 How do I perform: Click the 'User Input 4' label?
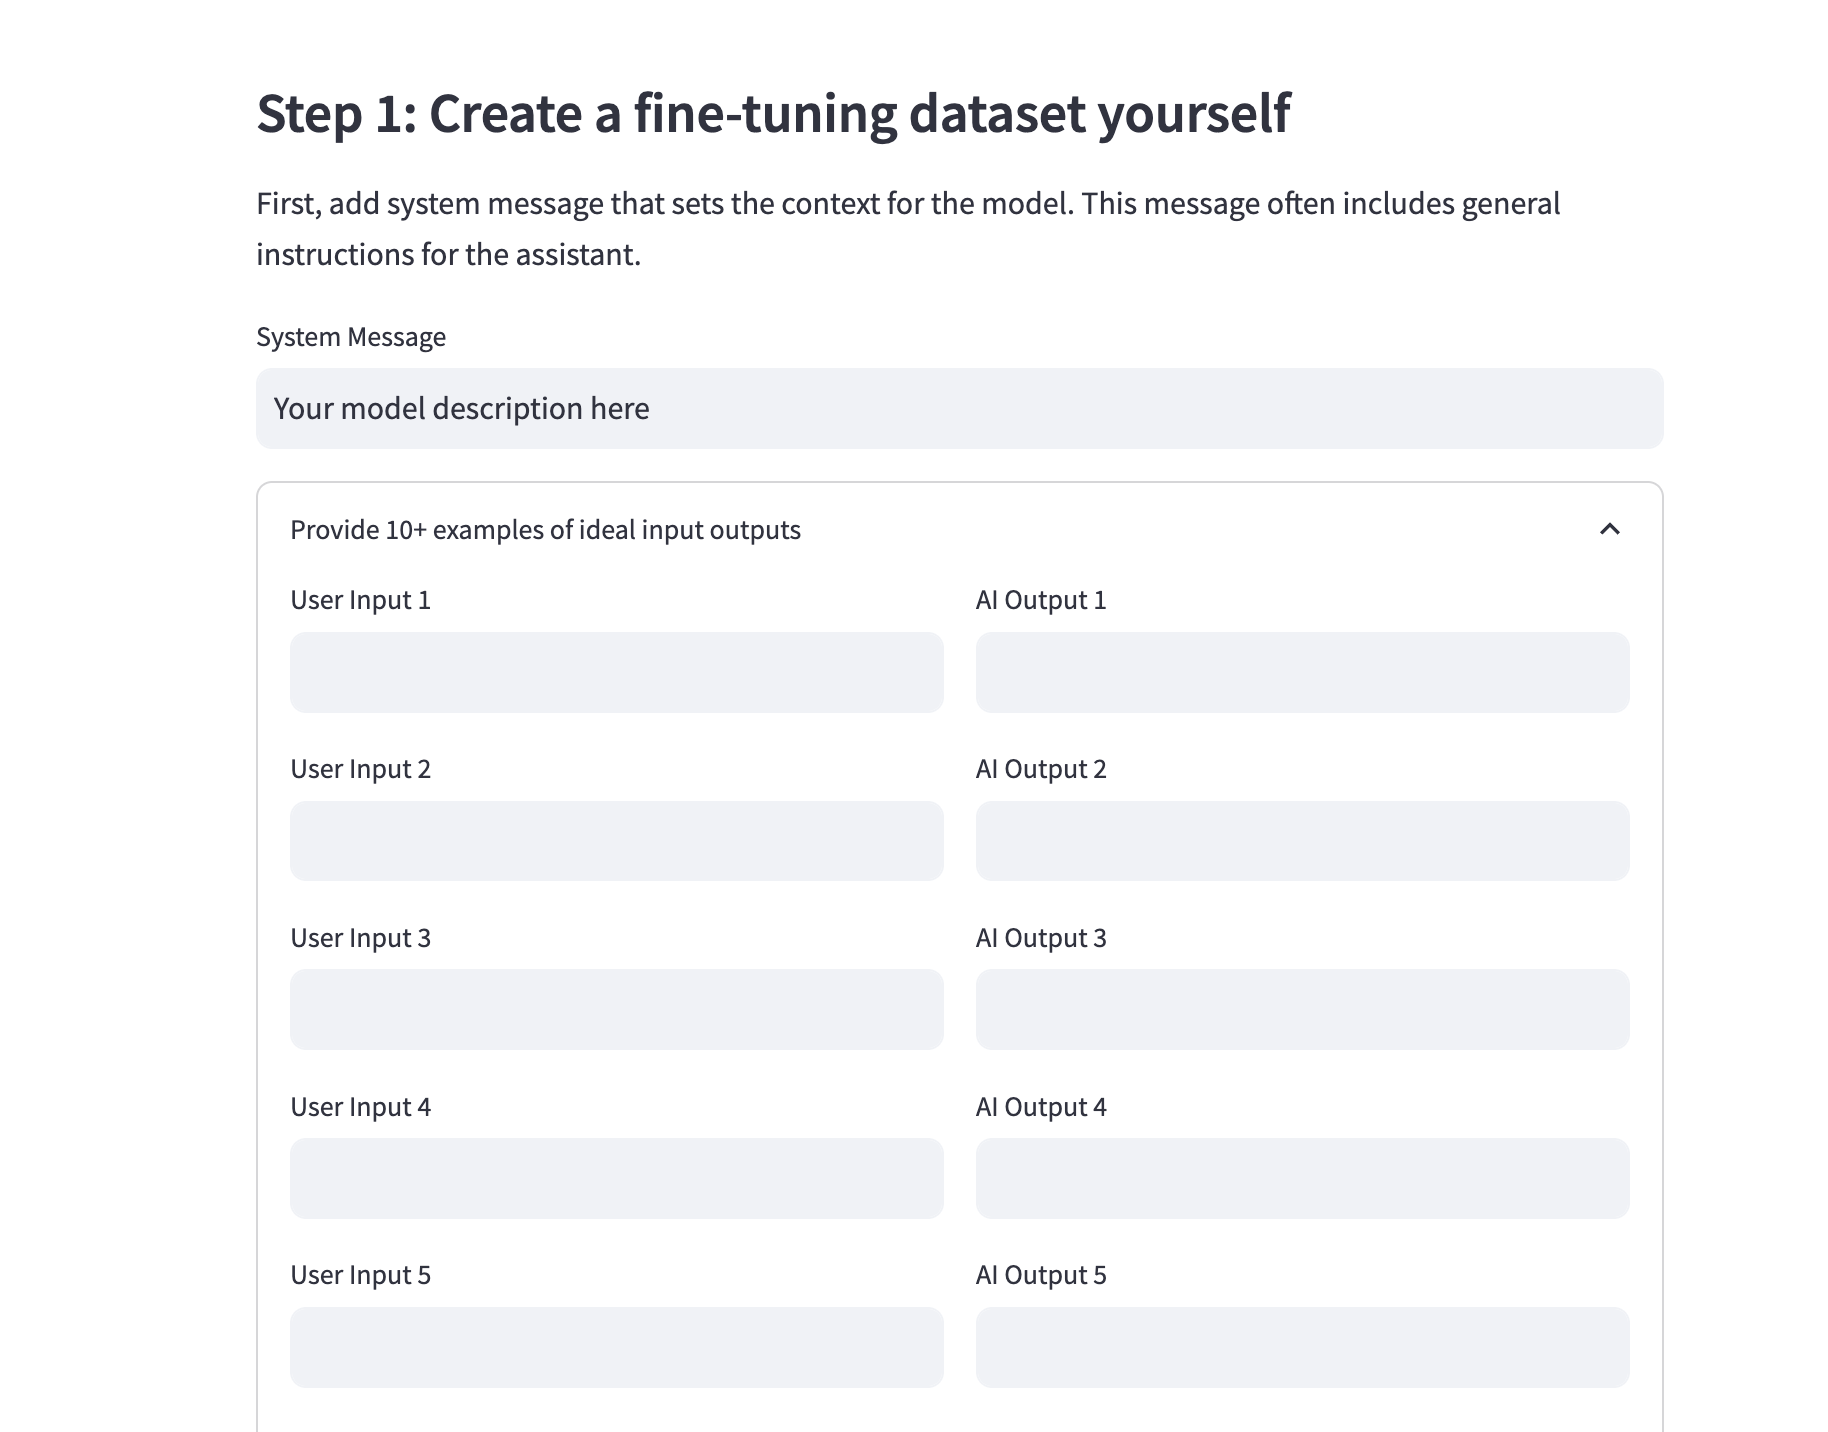coord(360,1107)
